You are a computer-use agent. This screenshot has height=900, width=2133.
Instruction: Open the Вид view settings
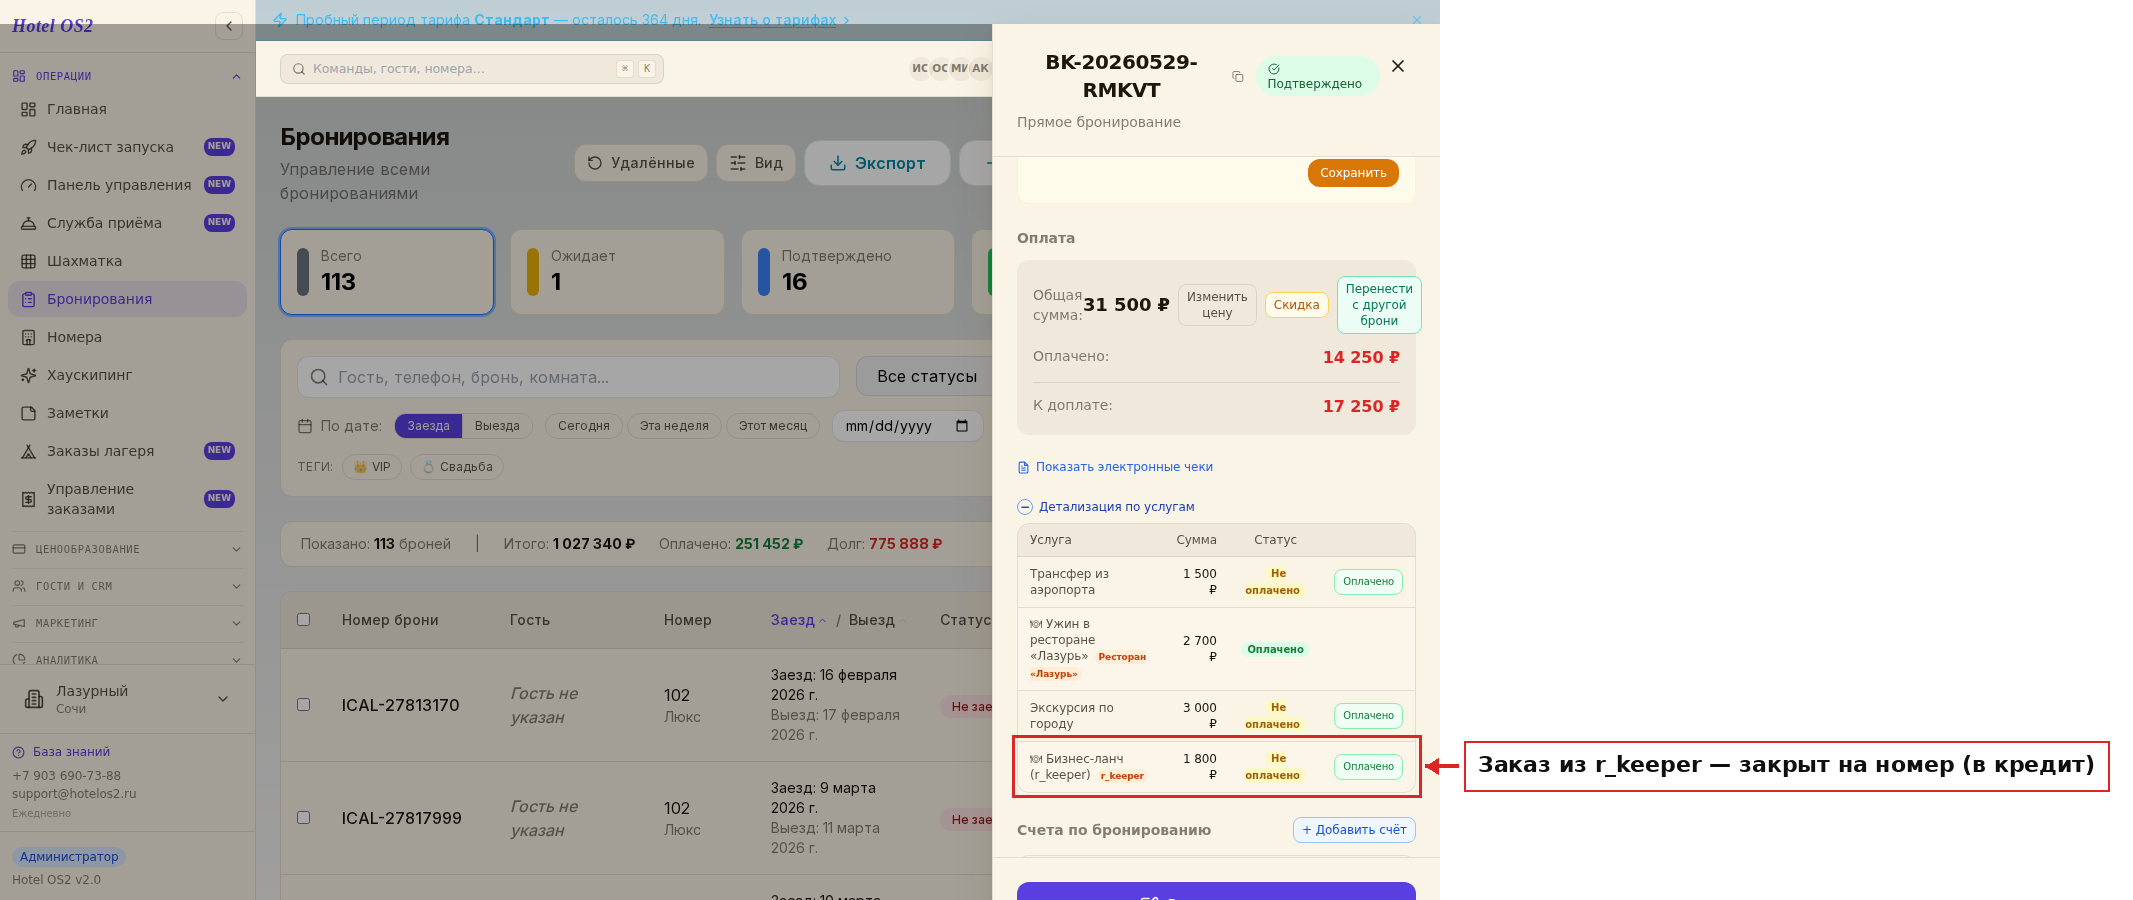tap(756, 163)
